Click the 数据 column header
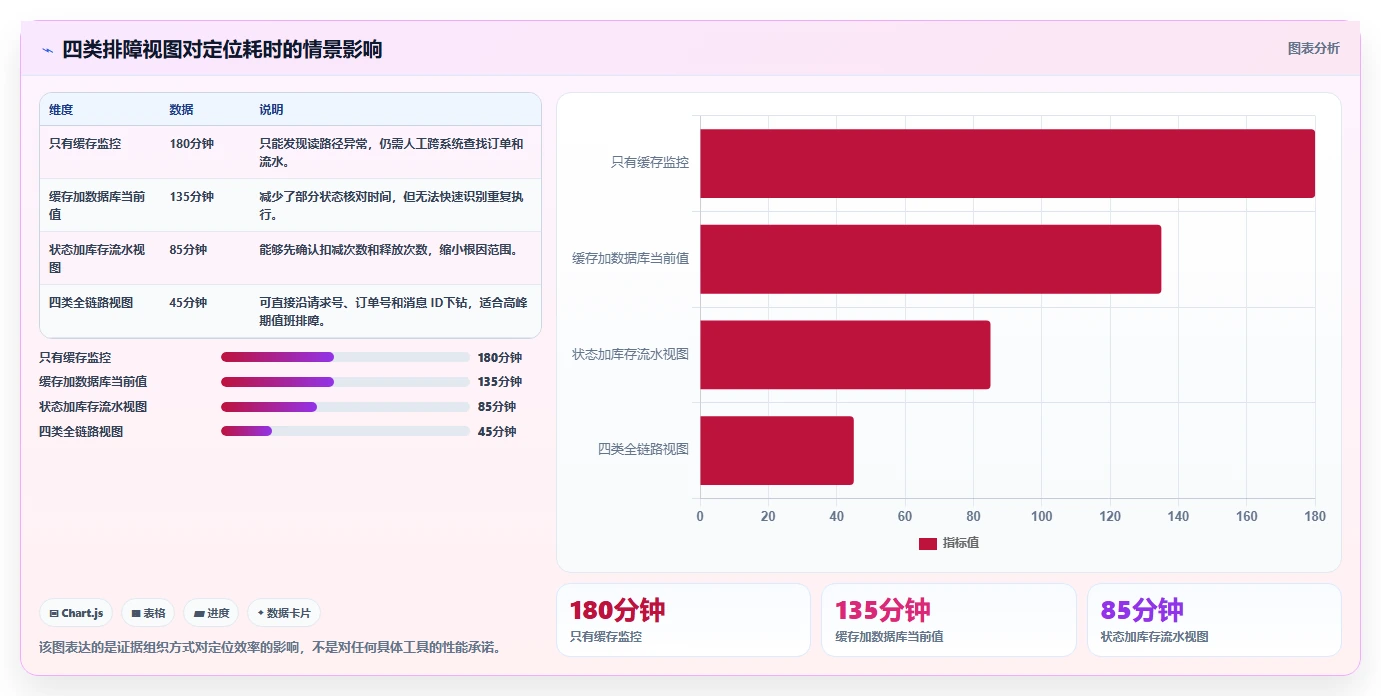Viewport: 1381px width, 696px height. point(182,110)
